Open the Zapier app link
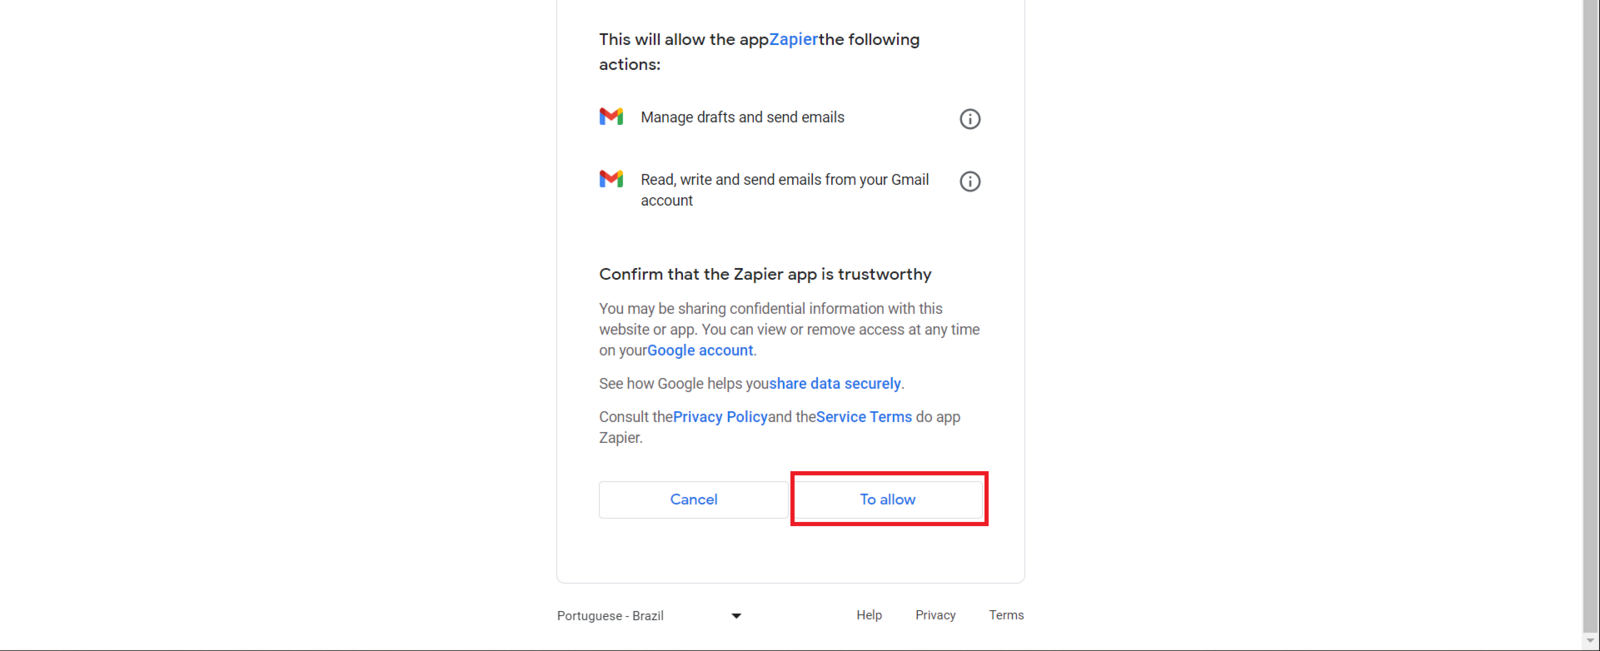The height and width of the screenshot is (651, 1600). coord(793,40)
